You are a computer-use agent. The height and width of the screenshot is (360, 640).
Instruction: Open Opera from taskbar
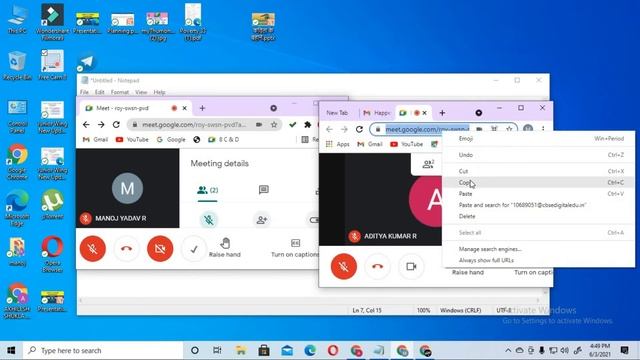pos(333,351)
